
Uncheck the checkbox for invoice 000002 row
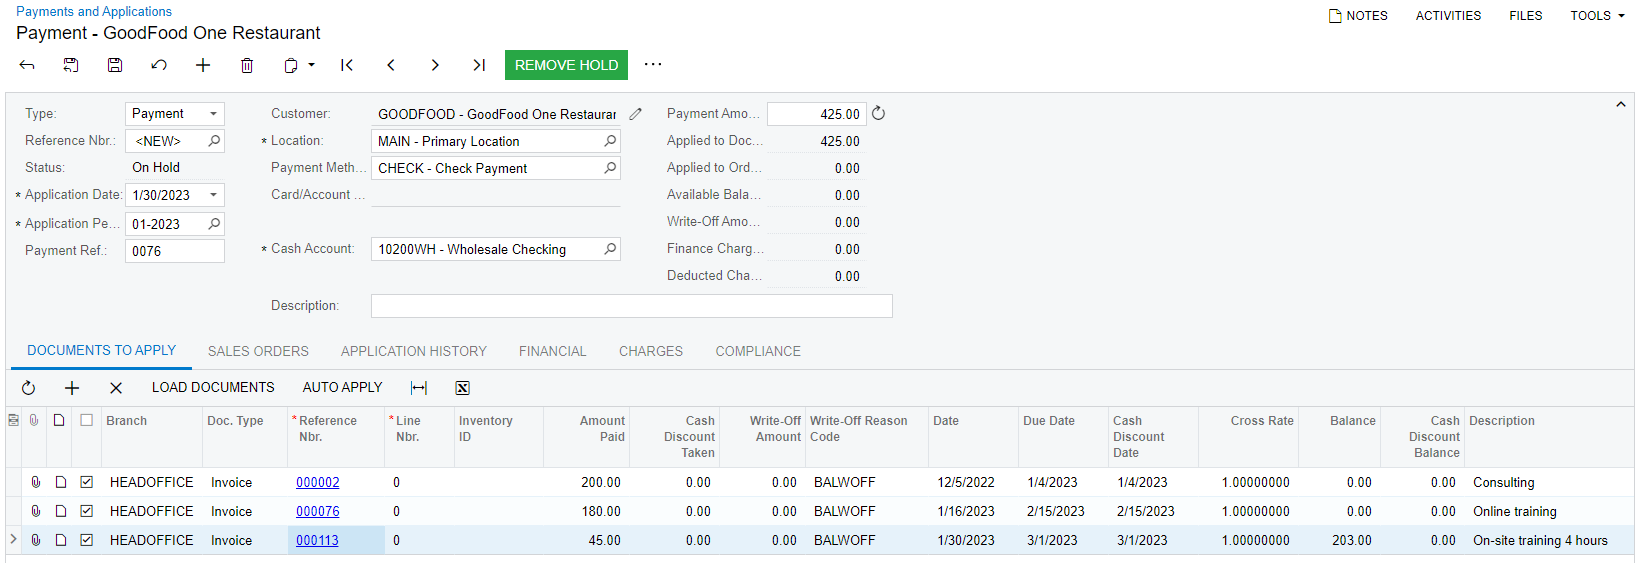(87, 482)
